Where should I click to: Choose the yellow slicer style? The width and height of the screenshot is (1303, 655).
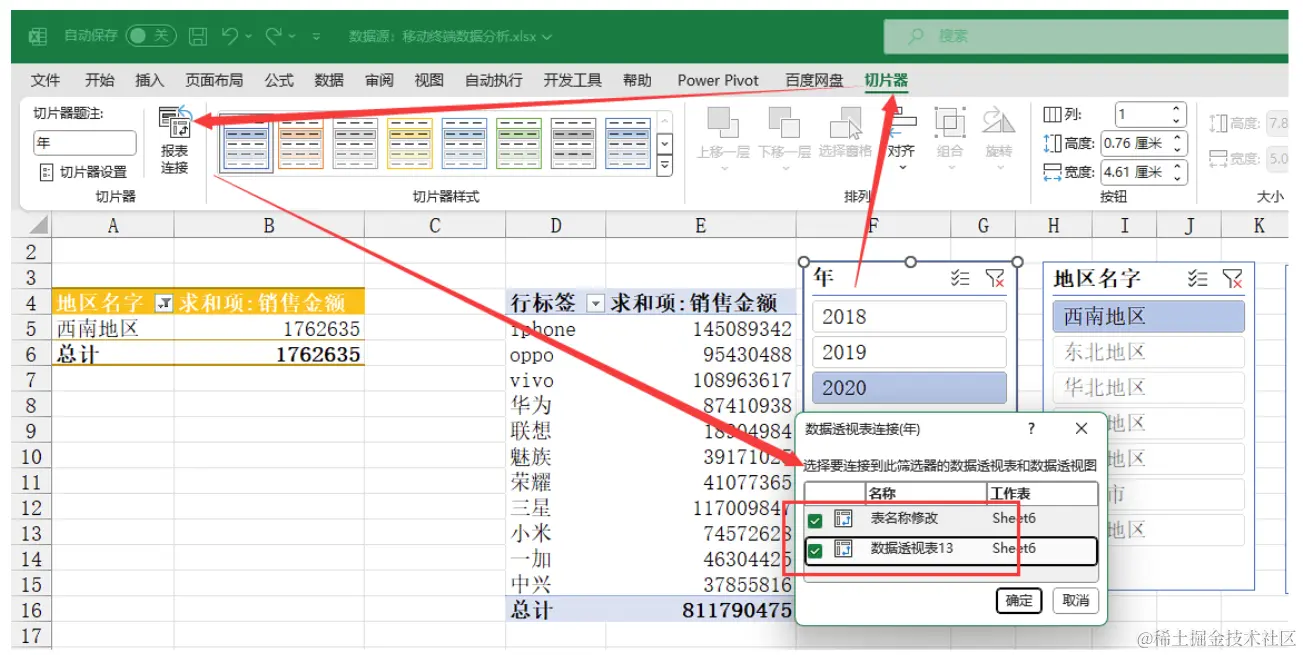point(409,142)
